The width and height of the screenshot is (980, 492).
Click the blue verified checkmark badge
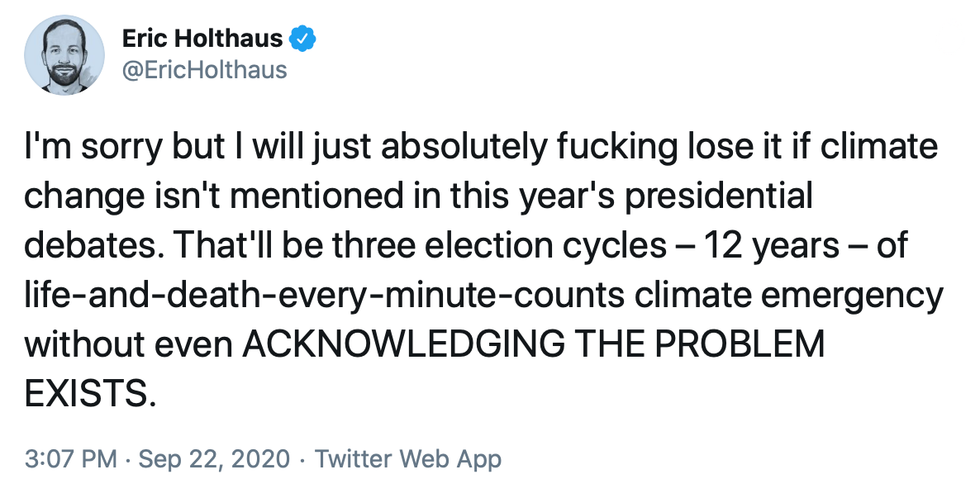tap(302, 39)
